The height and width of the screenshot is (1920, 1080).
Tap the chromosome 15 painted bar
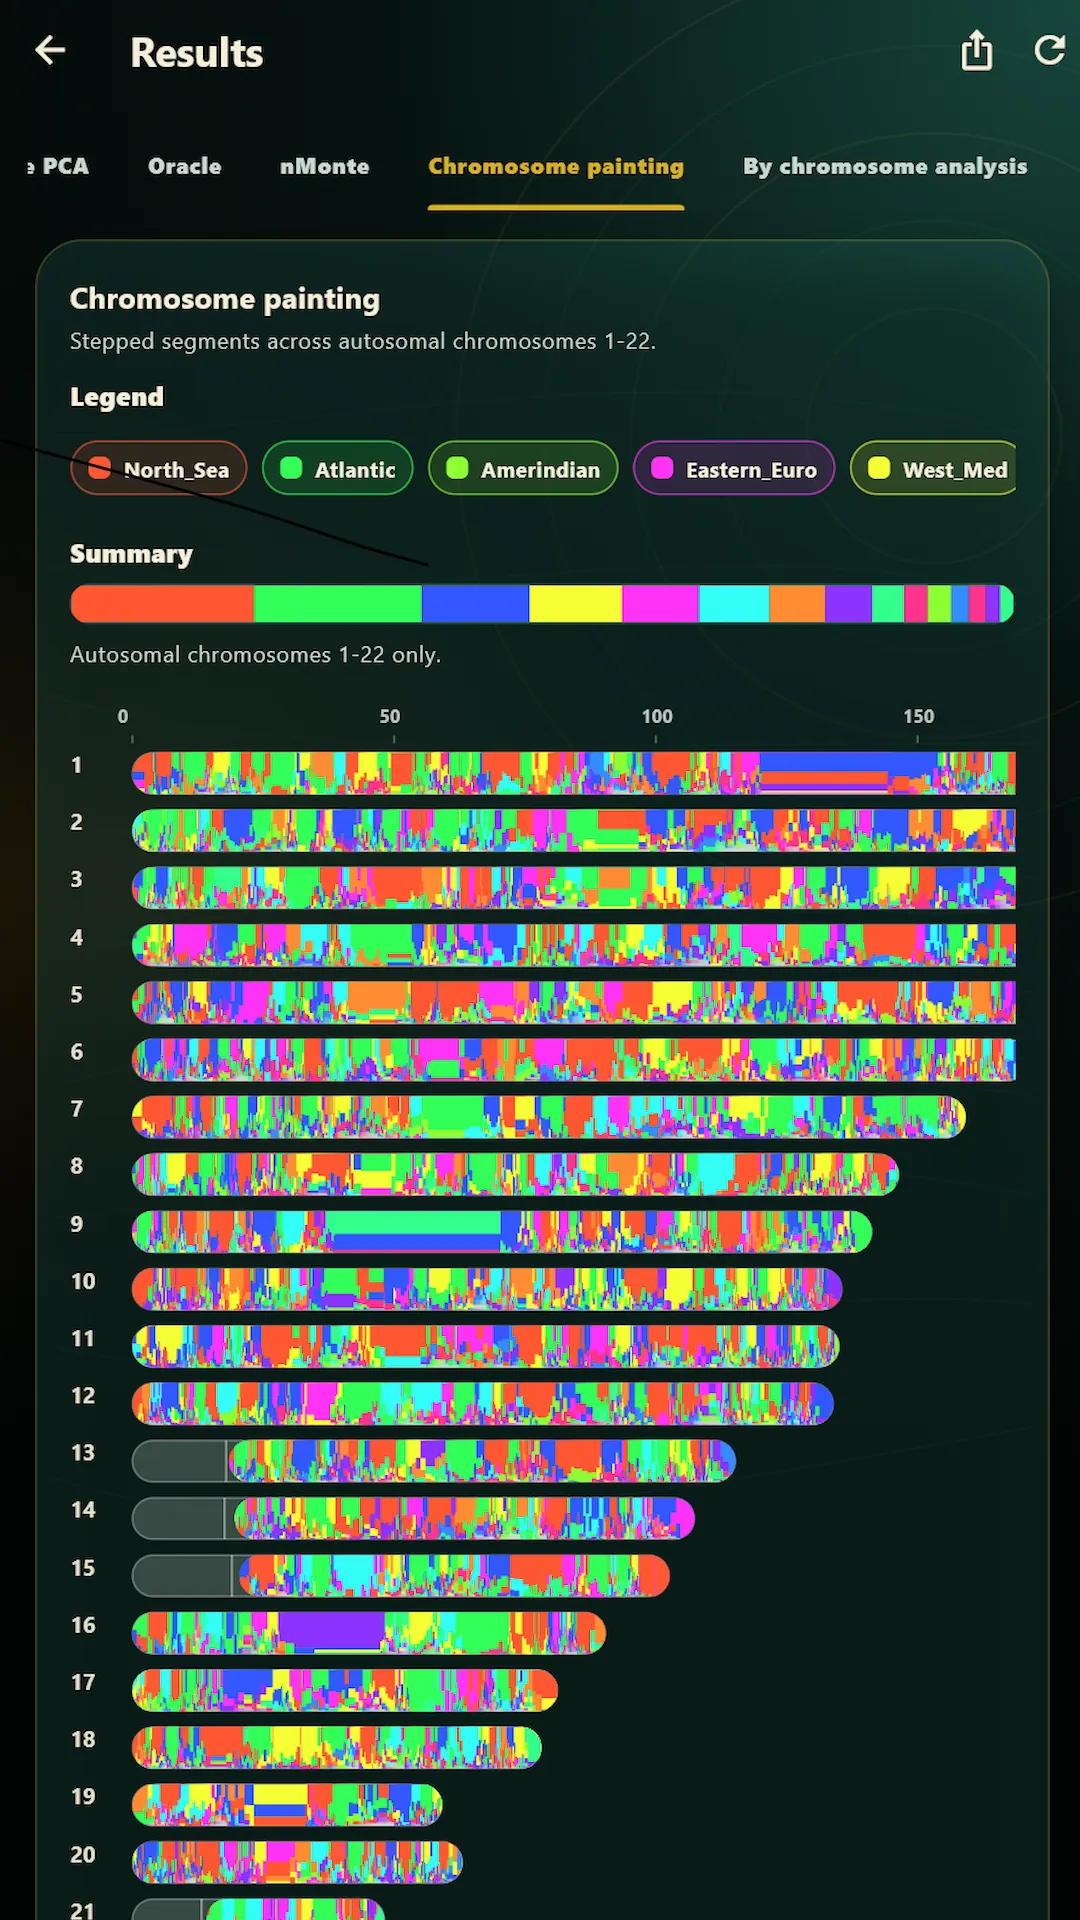pos(401,1575)
